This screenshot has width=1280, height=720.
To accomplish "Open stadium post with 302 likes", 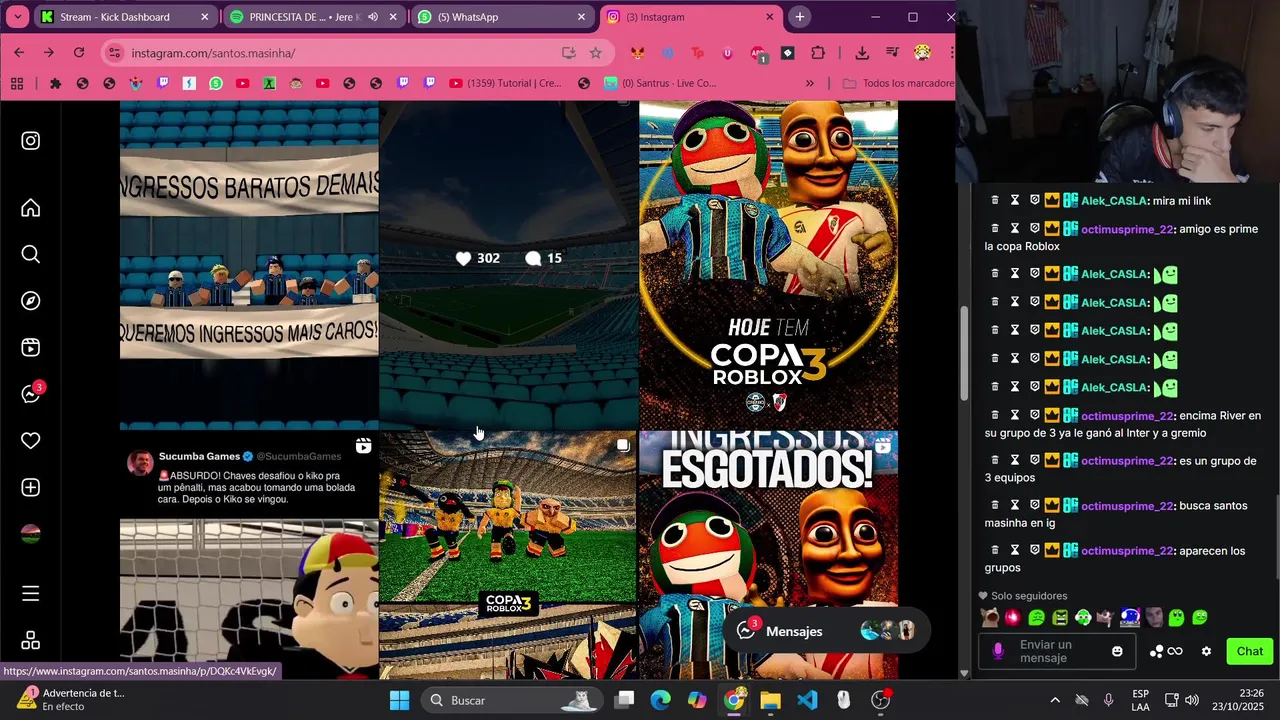I will click(508, 265).
